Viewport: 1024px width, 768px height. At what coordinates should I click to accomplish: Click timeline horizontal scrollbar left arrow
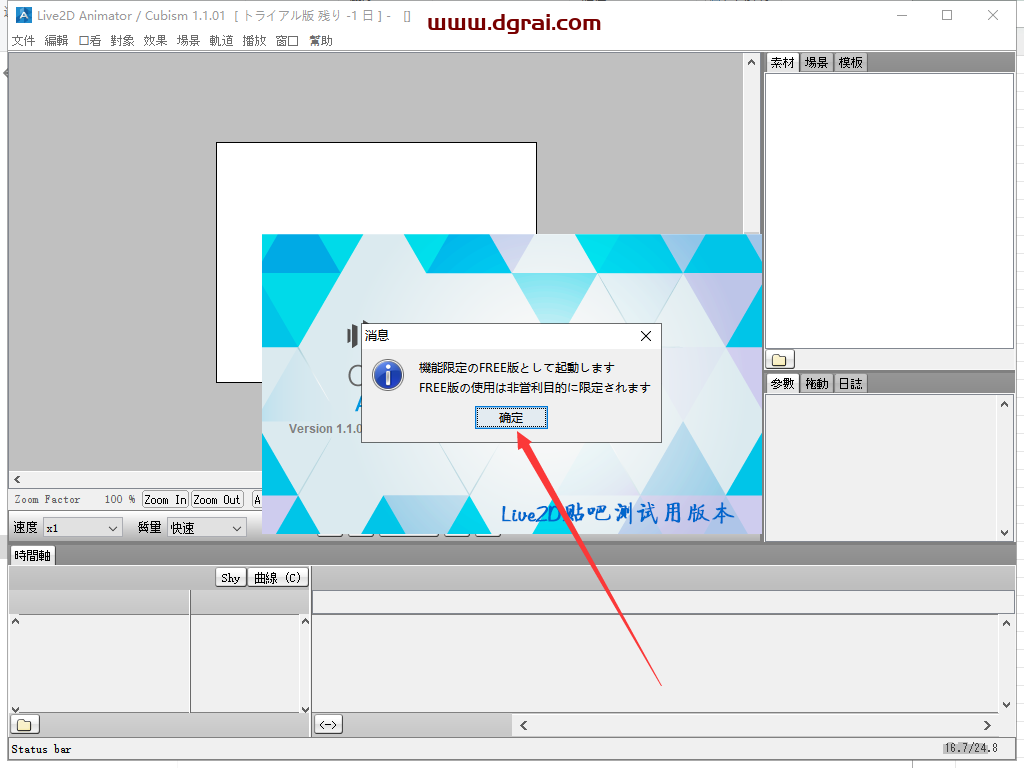524,726
